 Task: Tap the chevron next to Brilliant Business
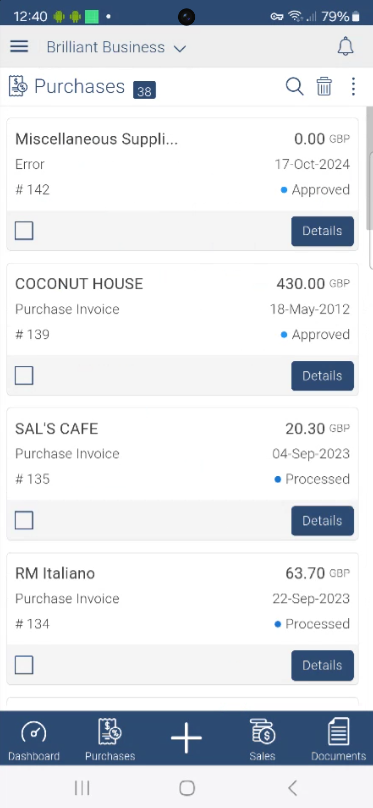tap(179, 48)
